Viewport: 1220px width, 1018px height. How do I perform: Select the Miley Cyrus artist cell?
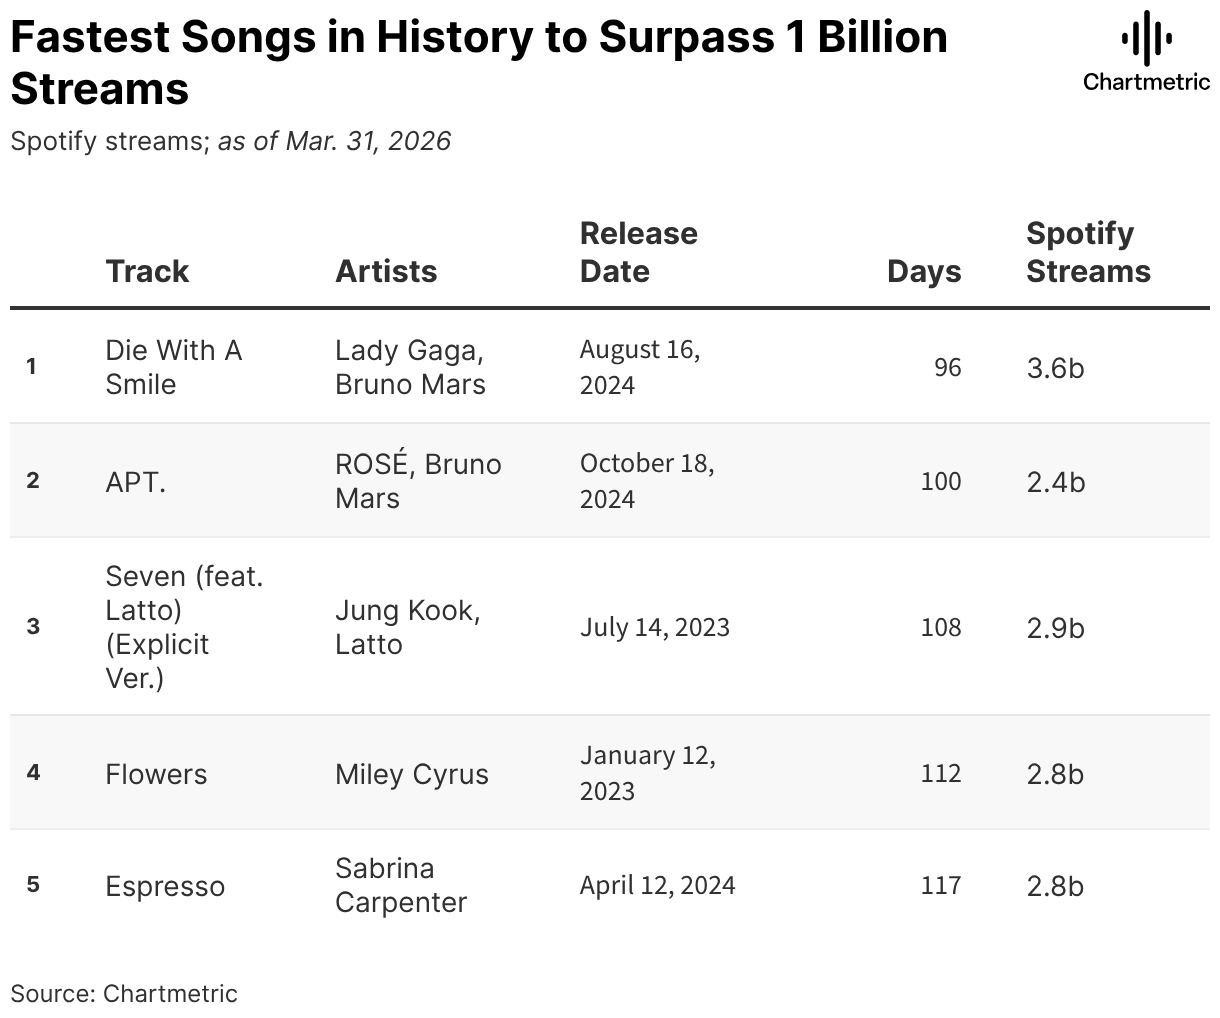412,774
